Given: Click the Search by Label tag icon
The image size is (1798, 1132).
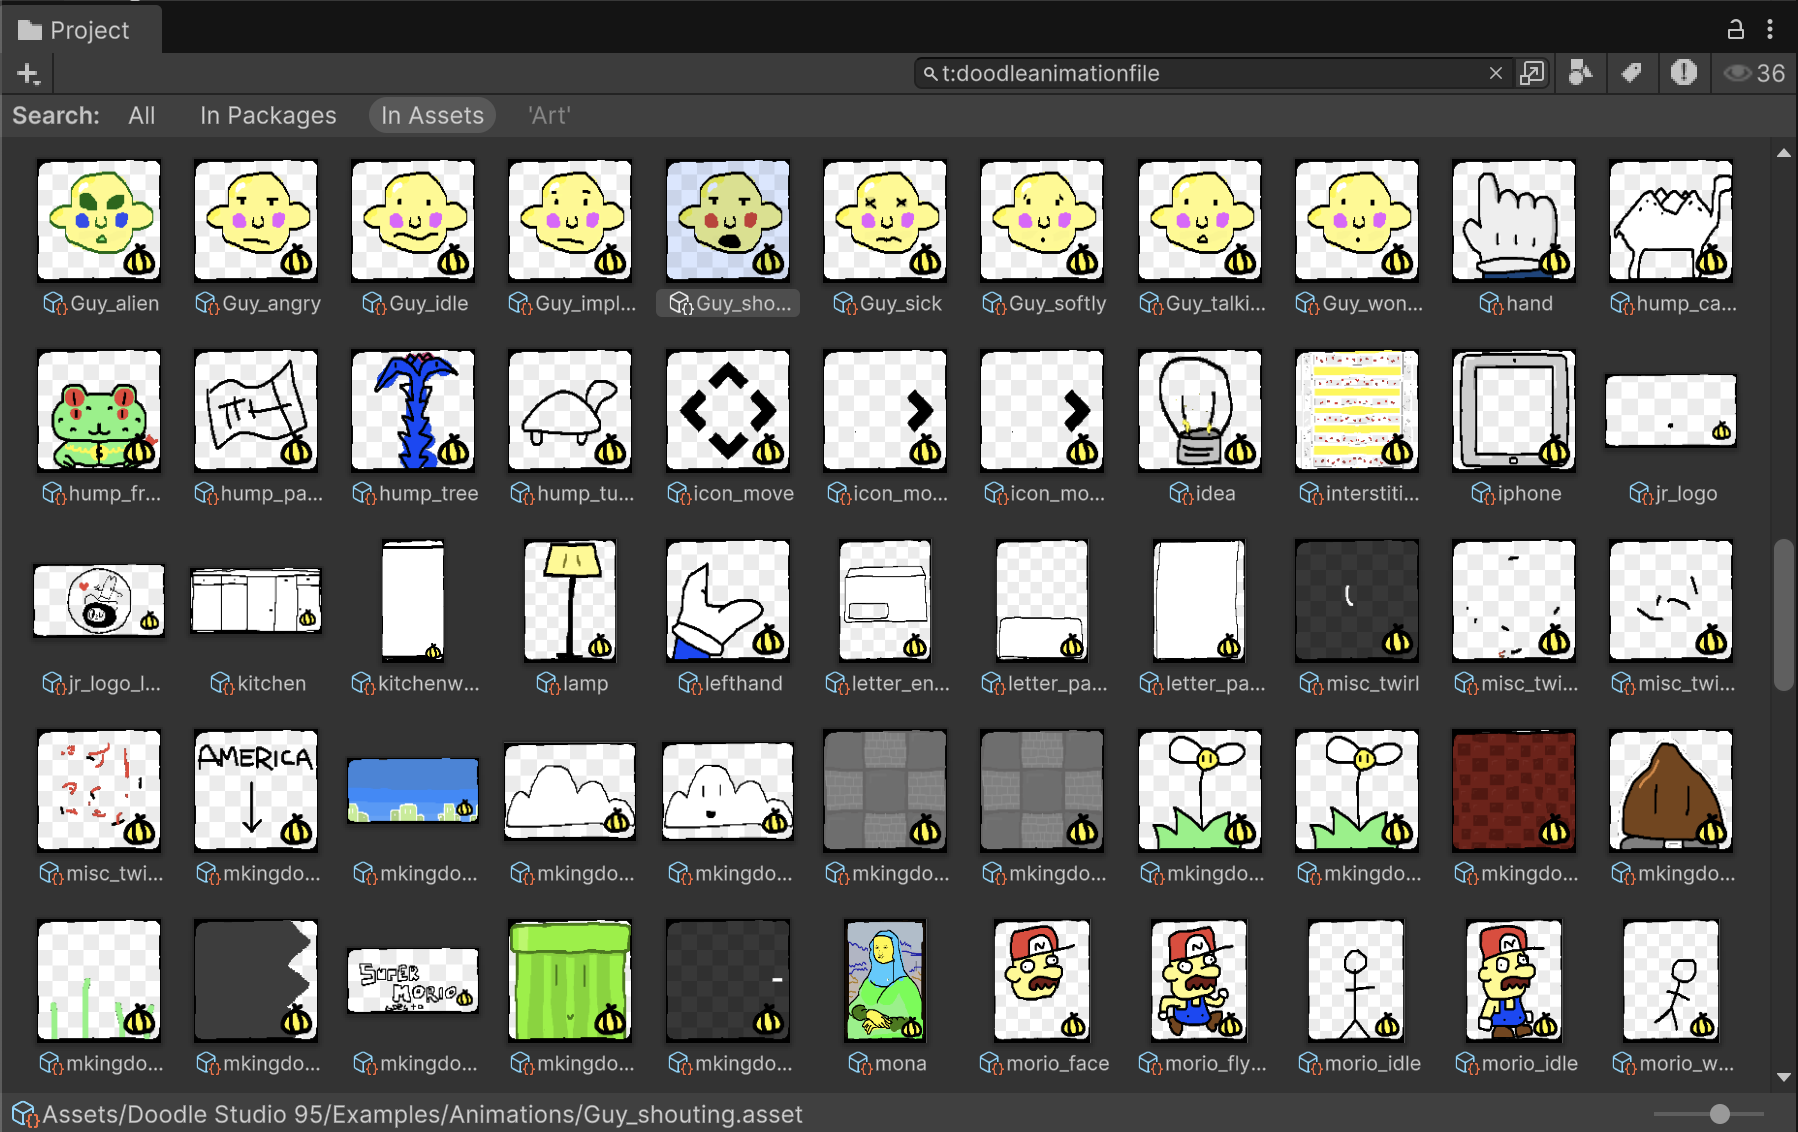Looking at the screenshot, I should click(x=1632, y=73).
